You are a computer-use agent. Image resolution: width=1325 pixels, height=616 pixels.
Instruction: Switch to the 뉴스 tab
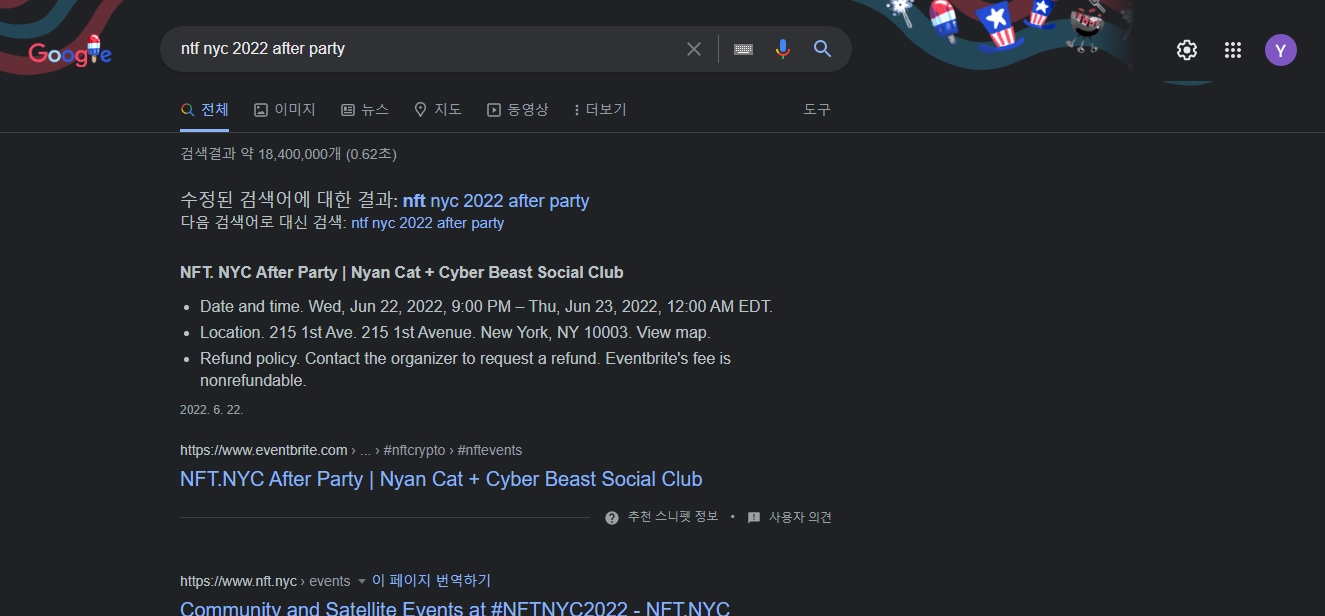(365, 110)
